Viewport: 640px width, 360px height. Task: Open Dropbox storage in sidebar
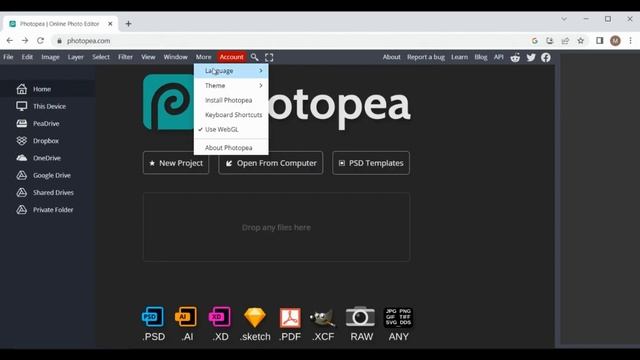pyautogui.click(x=47, y=141)
